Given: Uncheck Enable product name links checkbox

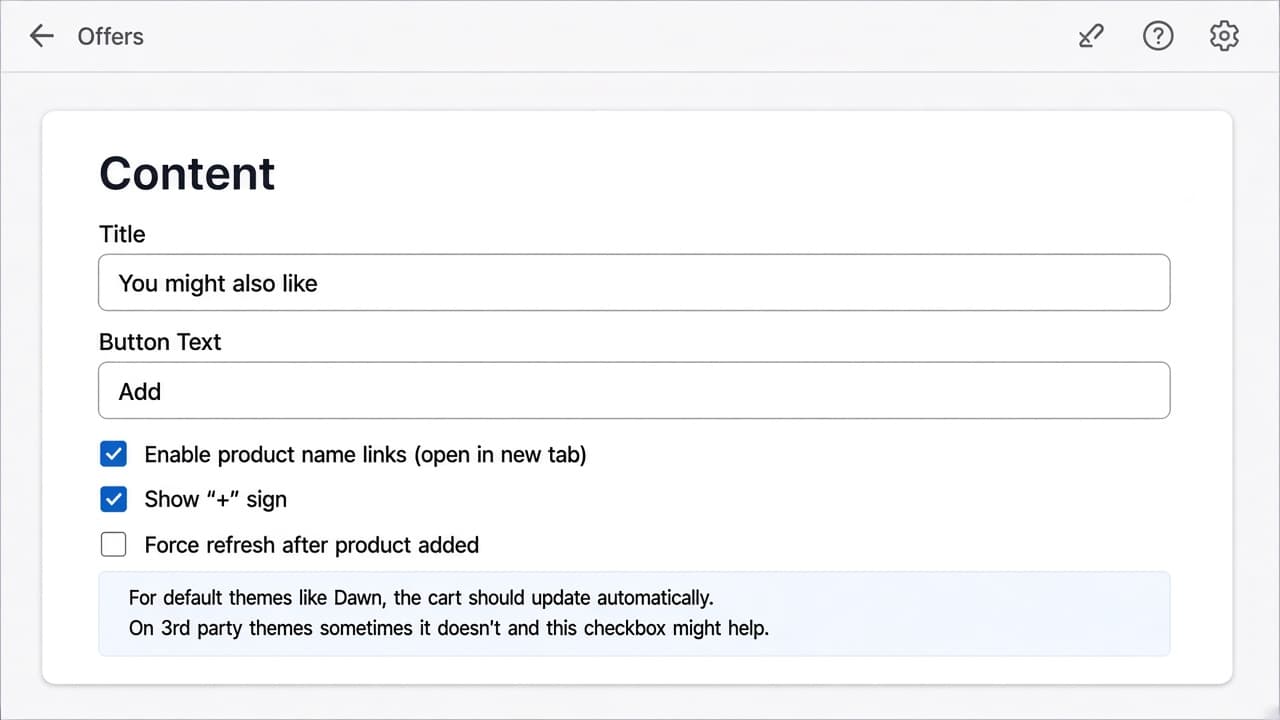Looking at the screenshot, I should pos(114,454).
